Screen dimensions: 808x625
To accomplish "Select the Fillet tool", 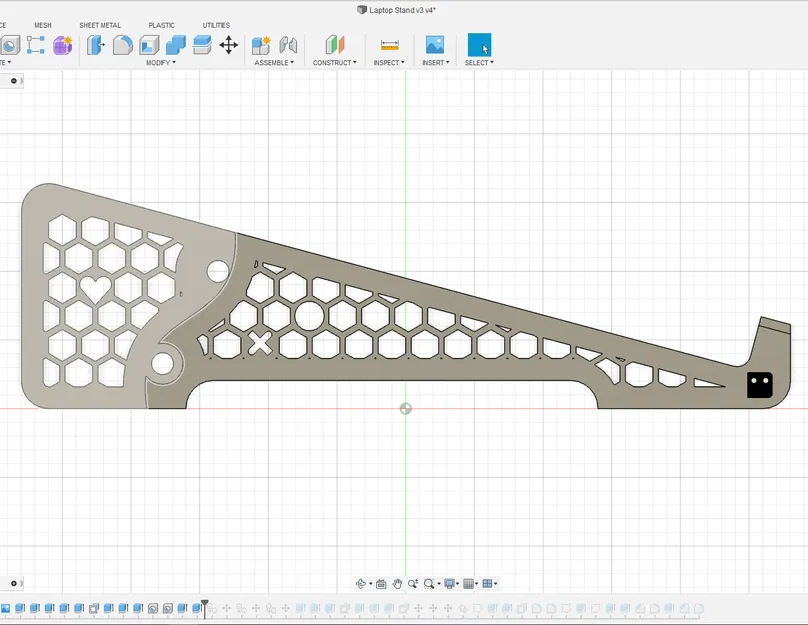I will [x=123, y=45].
